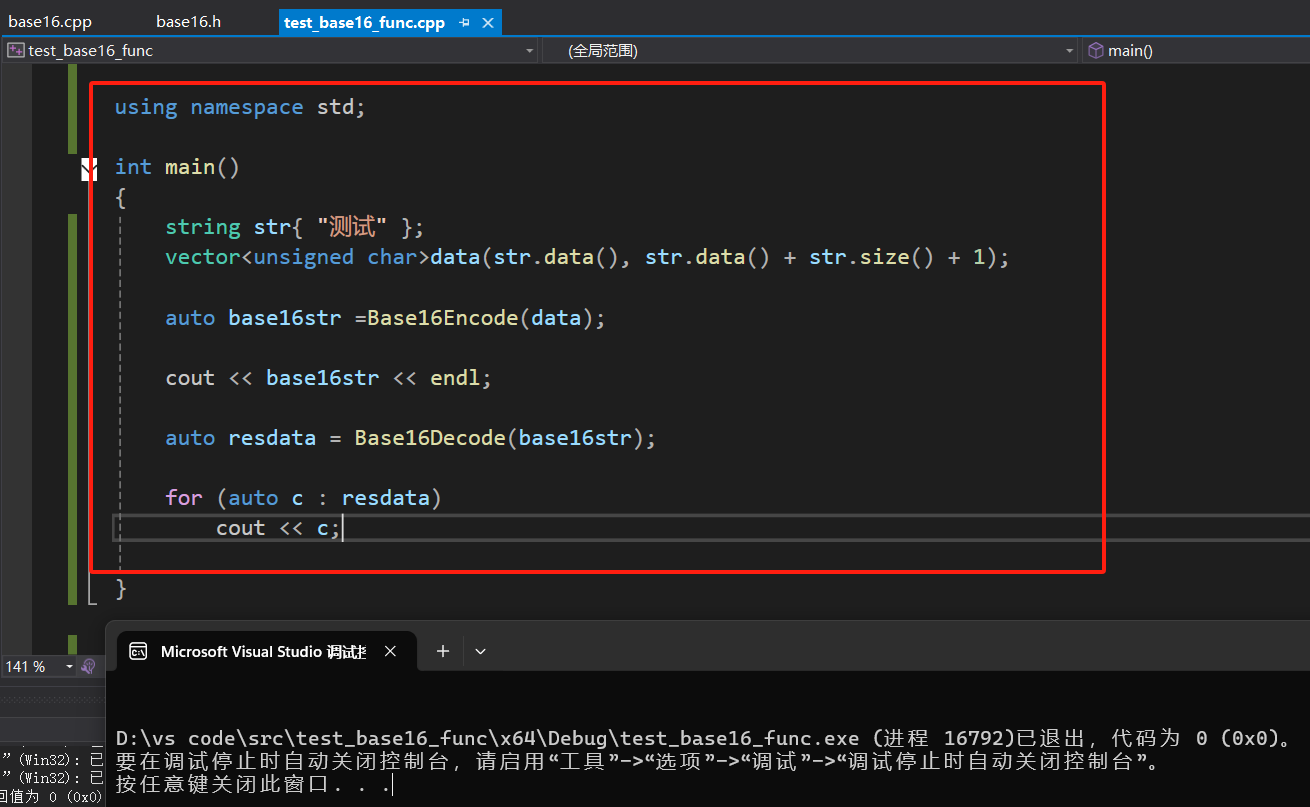Expand the terminal profiles dropdown chevron
The height and width of the screenshot is (807, 1310).
point(480,651)
